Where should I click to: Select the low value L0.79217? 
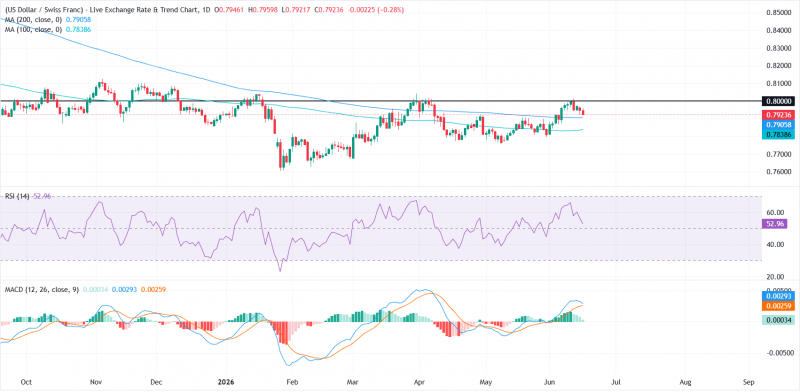point(297,11)
